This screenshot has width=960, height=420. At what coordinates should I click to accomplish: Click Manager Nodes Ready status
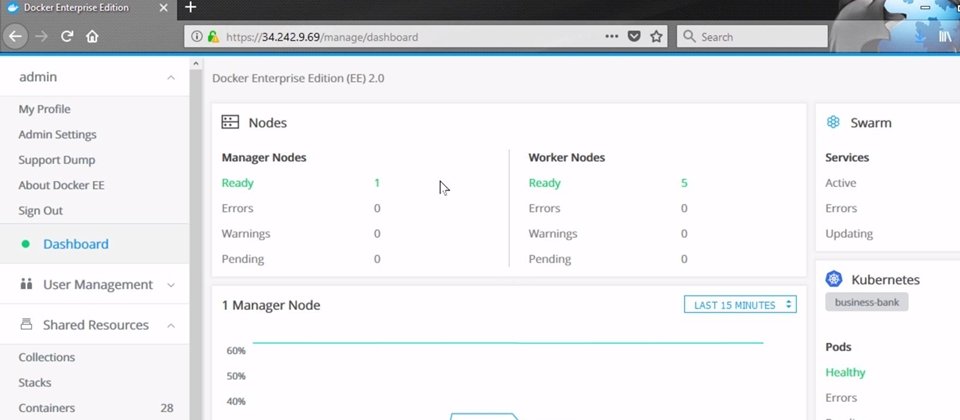(238, 182)
